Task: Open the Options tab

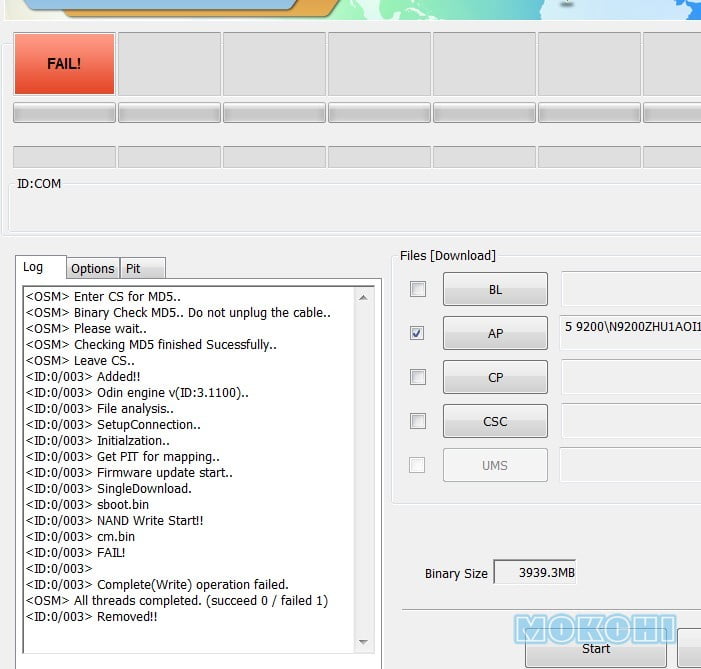Action: (x=93, y=268)
